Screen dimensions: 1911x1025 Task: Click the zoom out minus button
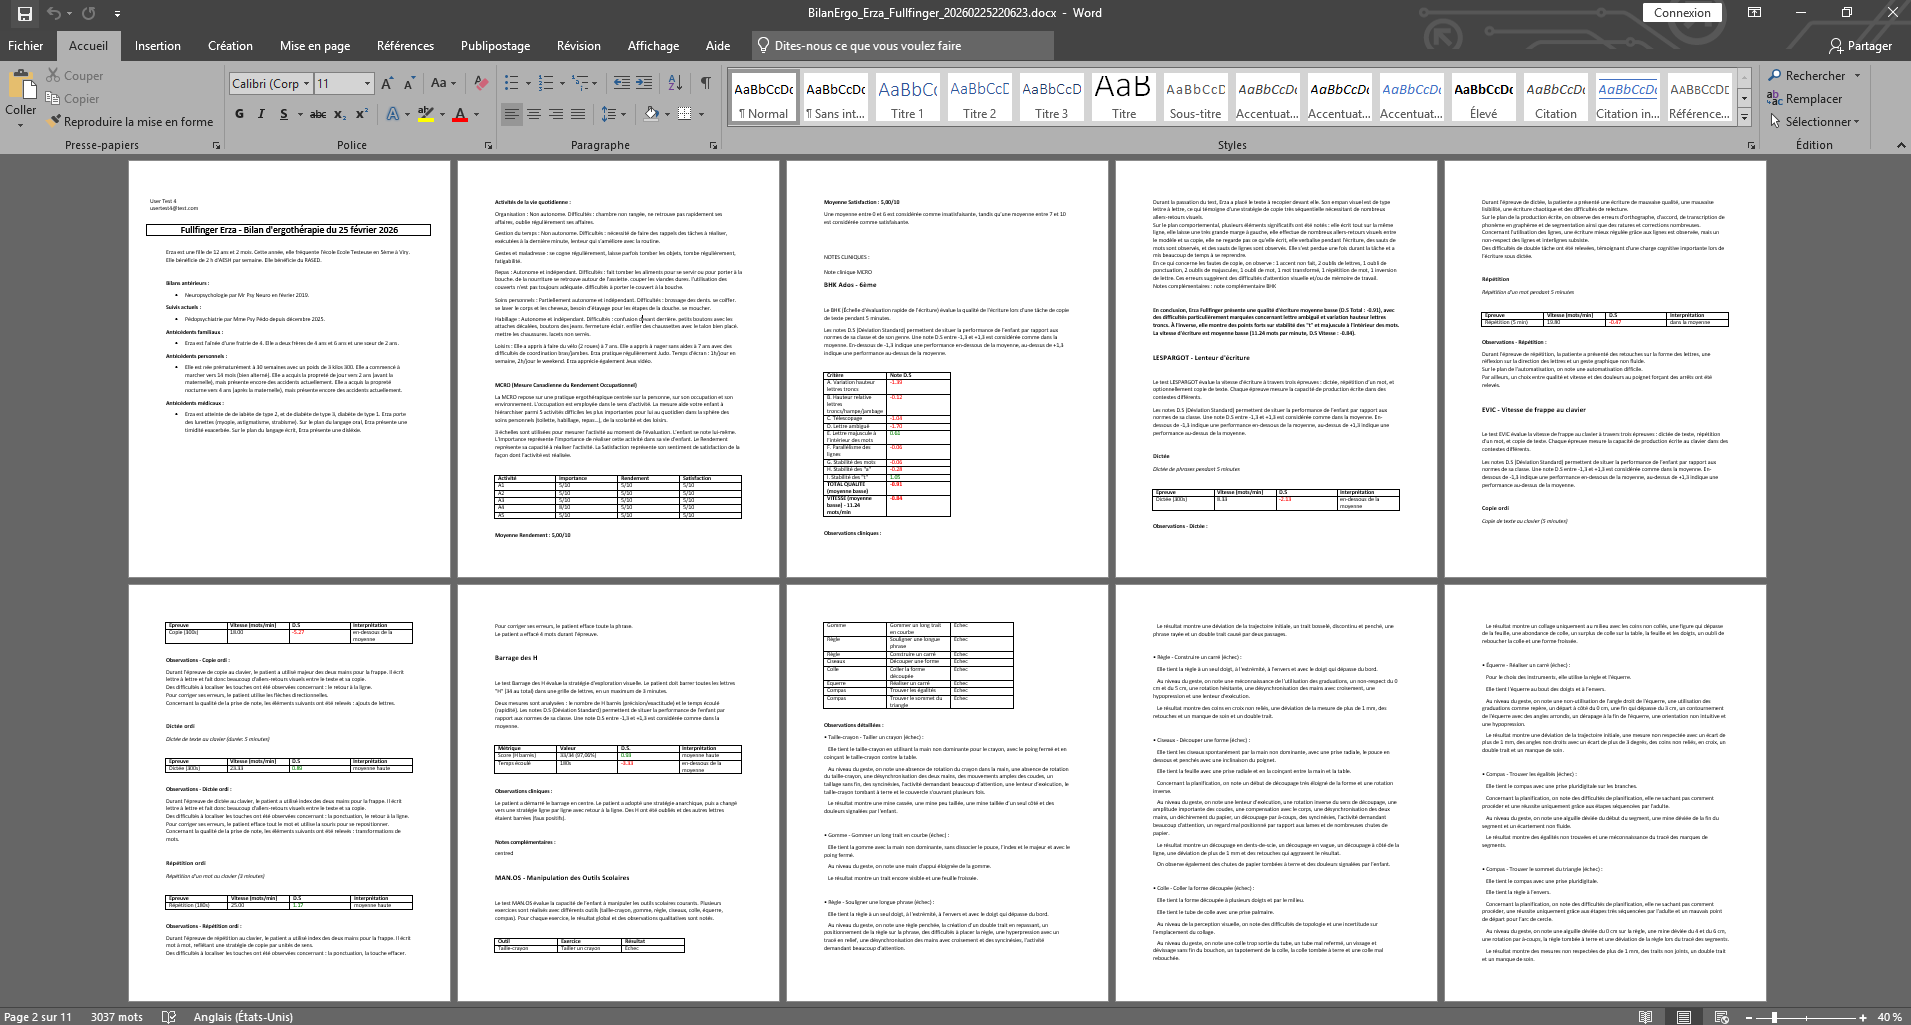1751,1017
